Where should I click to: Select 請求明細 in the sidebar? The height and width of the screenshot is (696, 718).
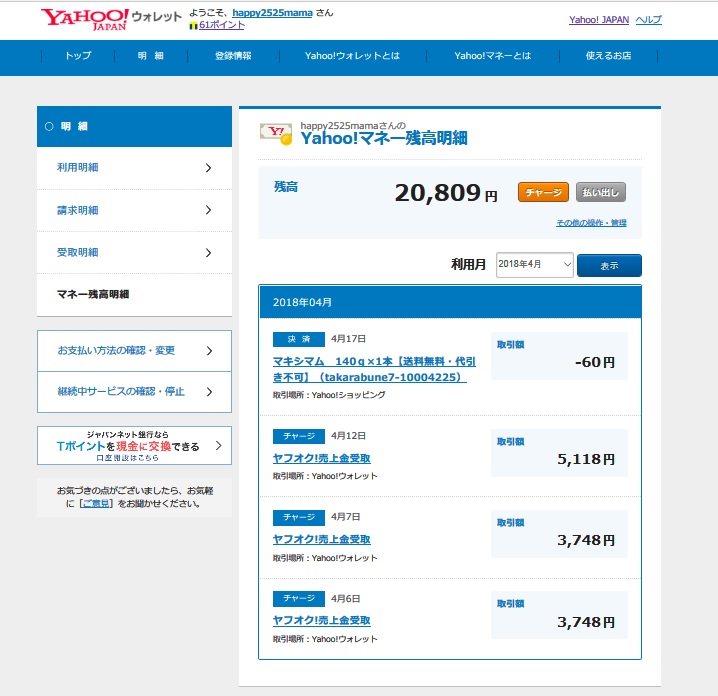tap(134, 210)
